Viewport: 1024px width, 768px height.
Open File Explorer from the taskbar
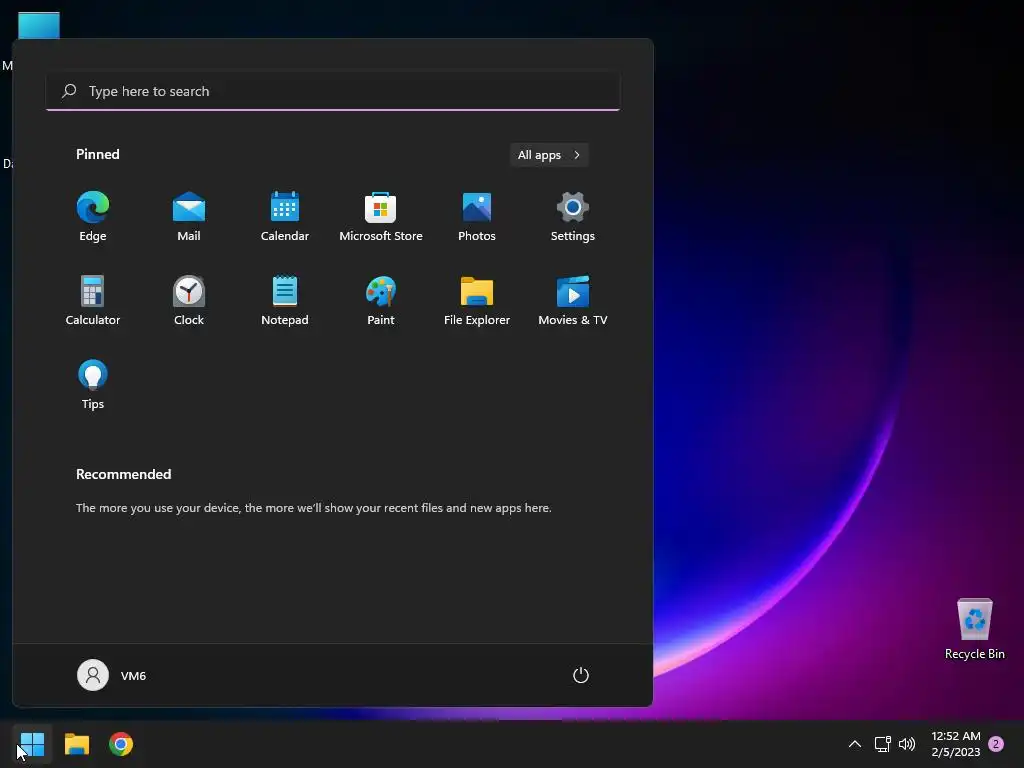tap(76, 744)
